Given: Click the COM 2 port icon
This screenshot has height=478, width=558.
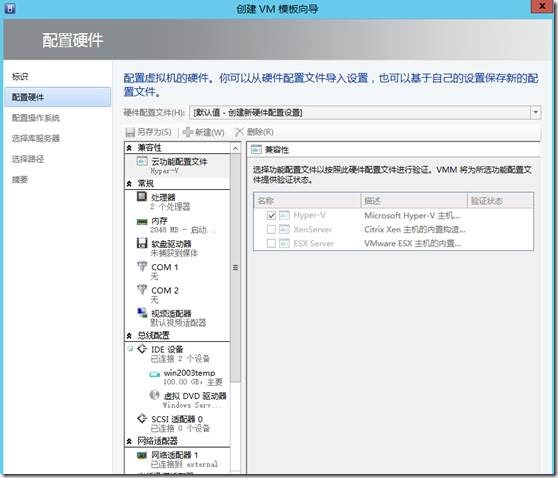Looking at the screenshot, I should point(142,290).
